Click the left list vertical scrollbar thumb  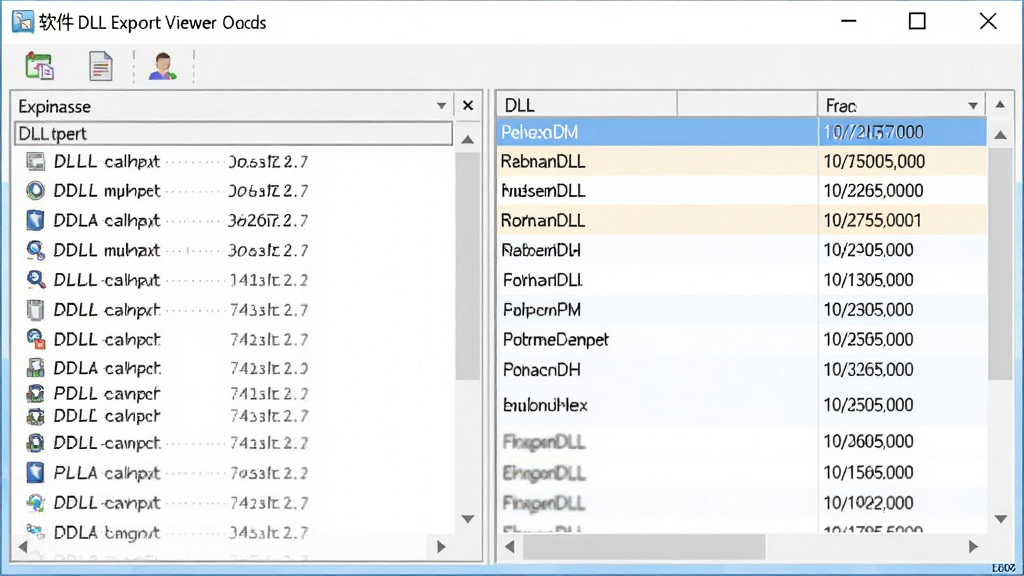click(x=468, y=265)
